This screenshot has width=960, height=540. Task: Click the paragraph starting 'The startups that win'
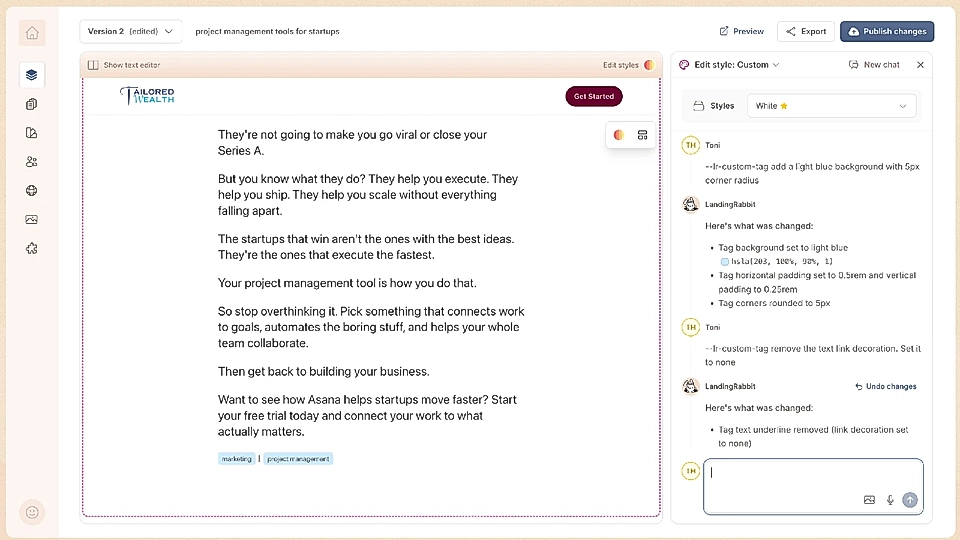366,247
